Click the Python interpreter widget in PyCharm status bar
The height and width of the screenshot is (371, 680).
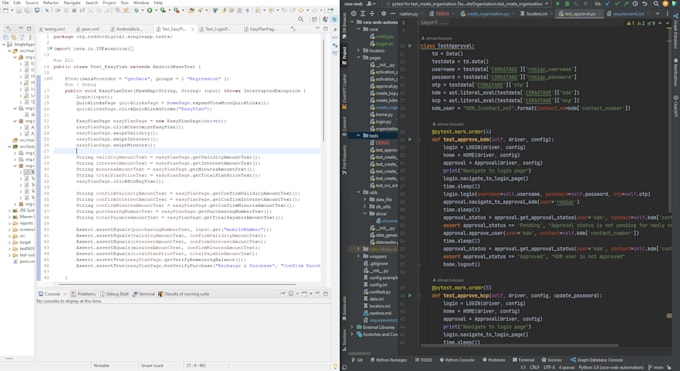click(x=611, y=368)
